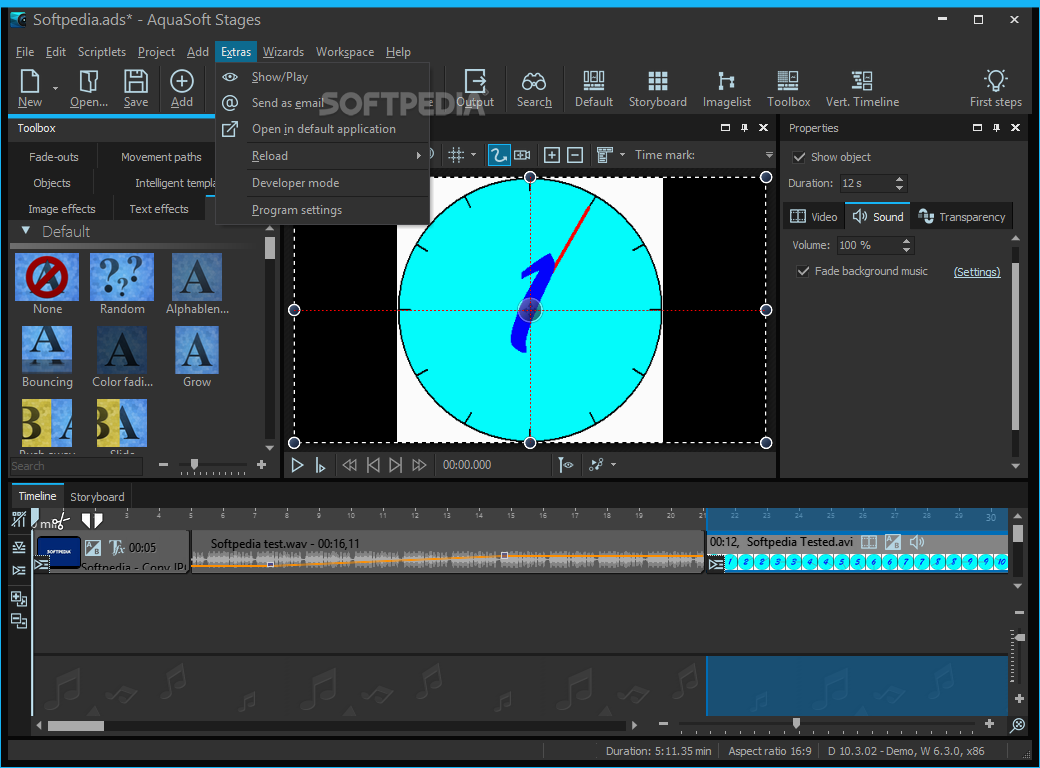Open First steps lightbulb icon
Image resolution: width=1040 pixels, height=768 pixels.
point(996,81)
